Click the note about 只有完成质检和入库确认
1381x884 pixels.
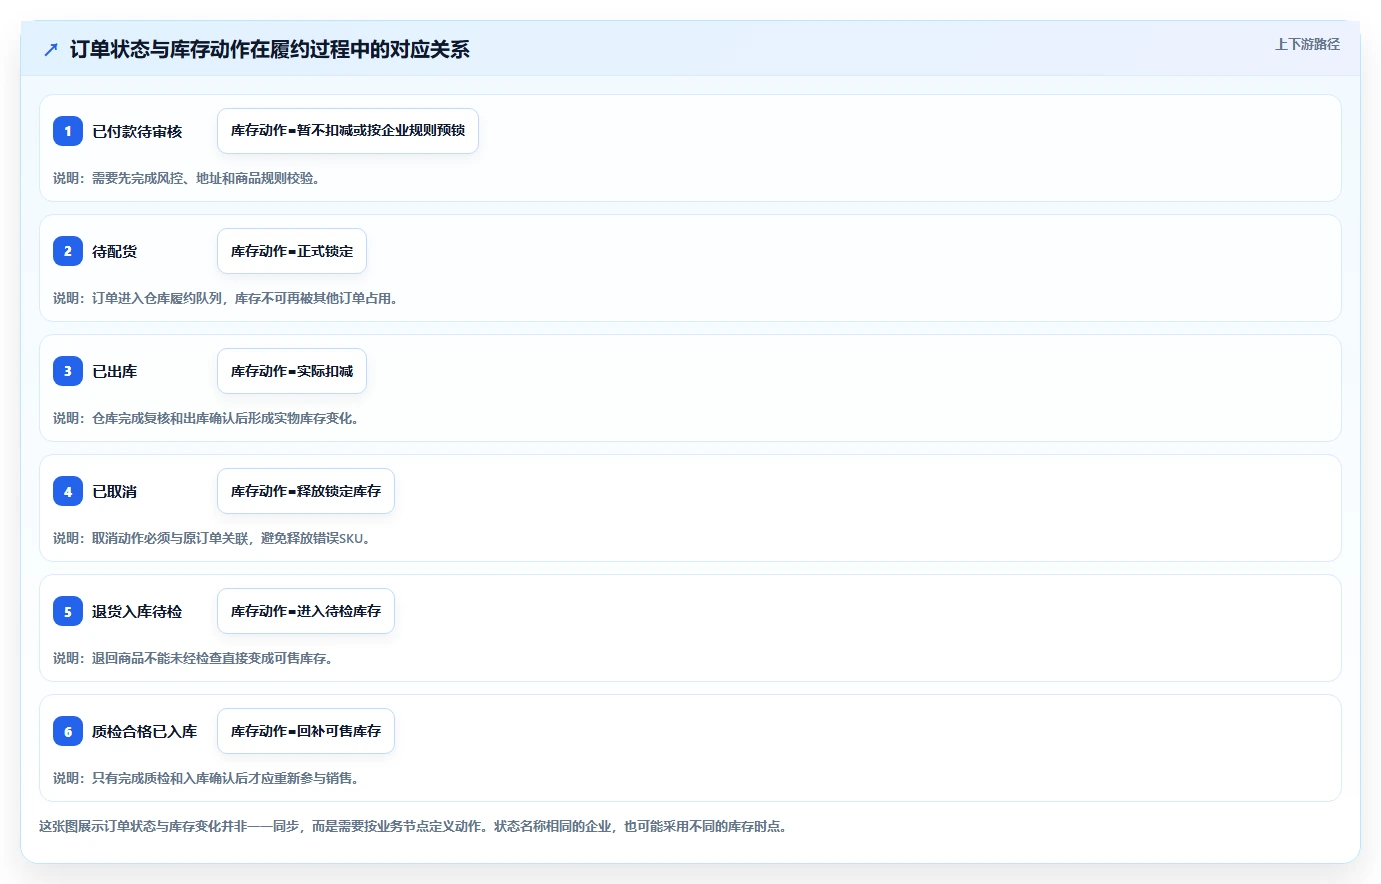(206, 778)
